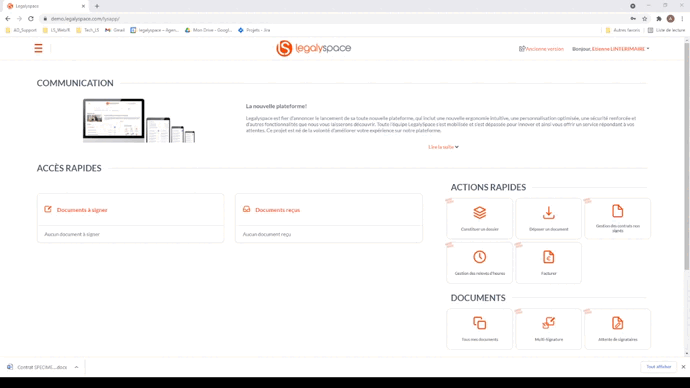Open the AD_Support bookmark folder
Viewport: 690px width, 388px height.
(x=21, y=30)
